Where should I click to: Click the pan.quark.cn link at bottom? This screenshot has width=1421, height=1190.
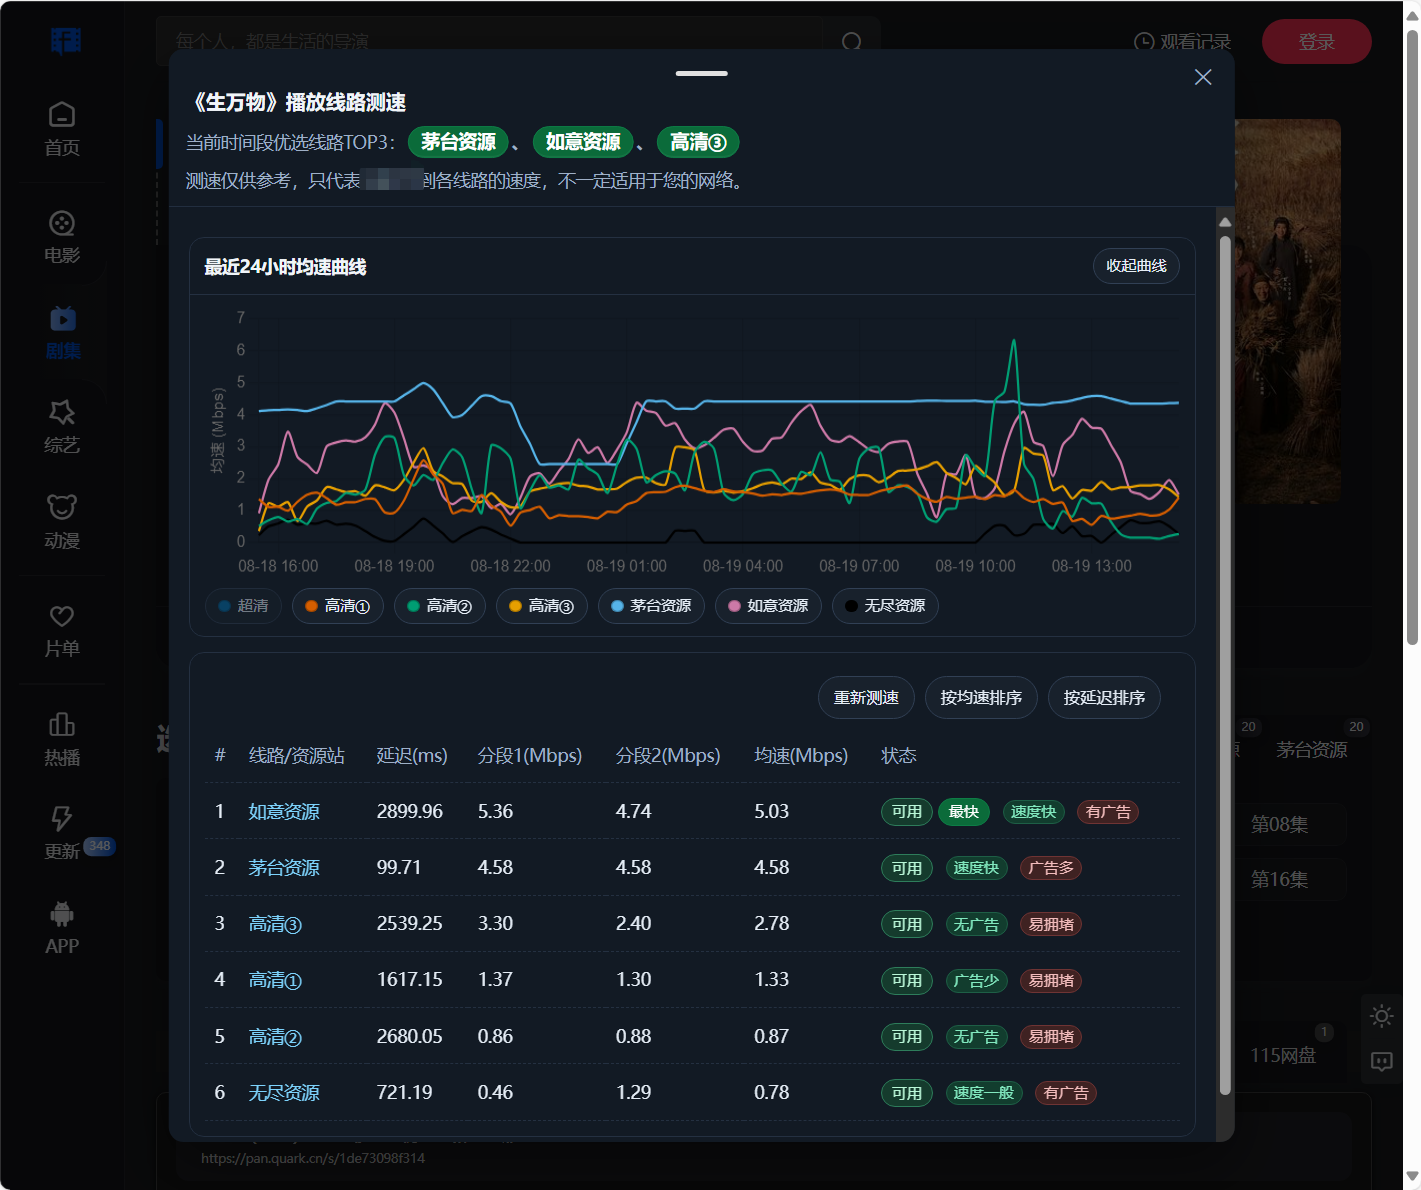click(313, 1159)
